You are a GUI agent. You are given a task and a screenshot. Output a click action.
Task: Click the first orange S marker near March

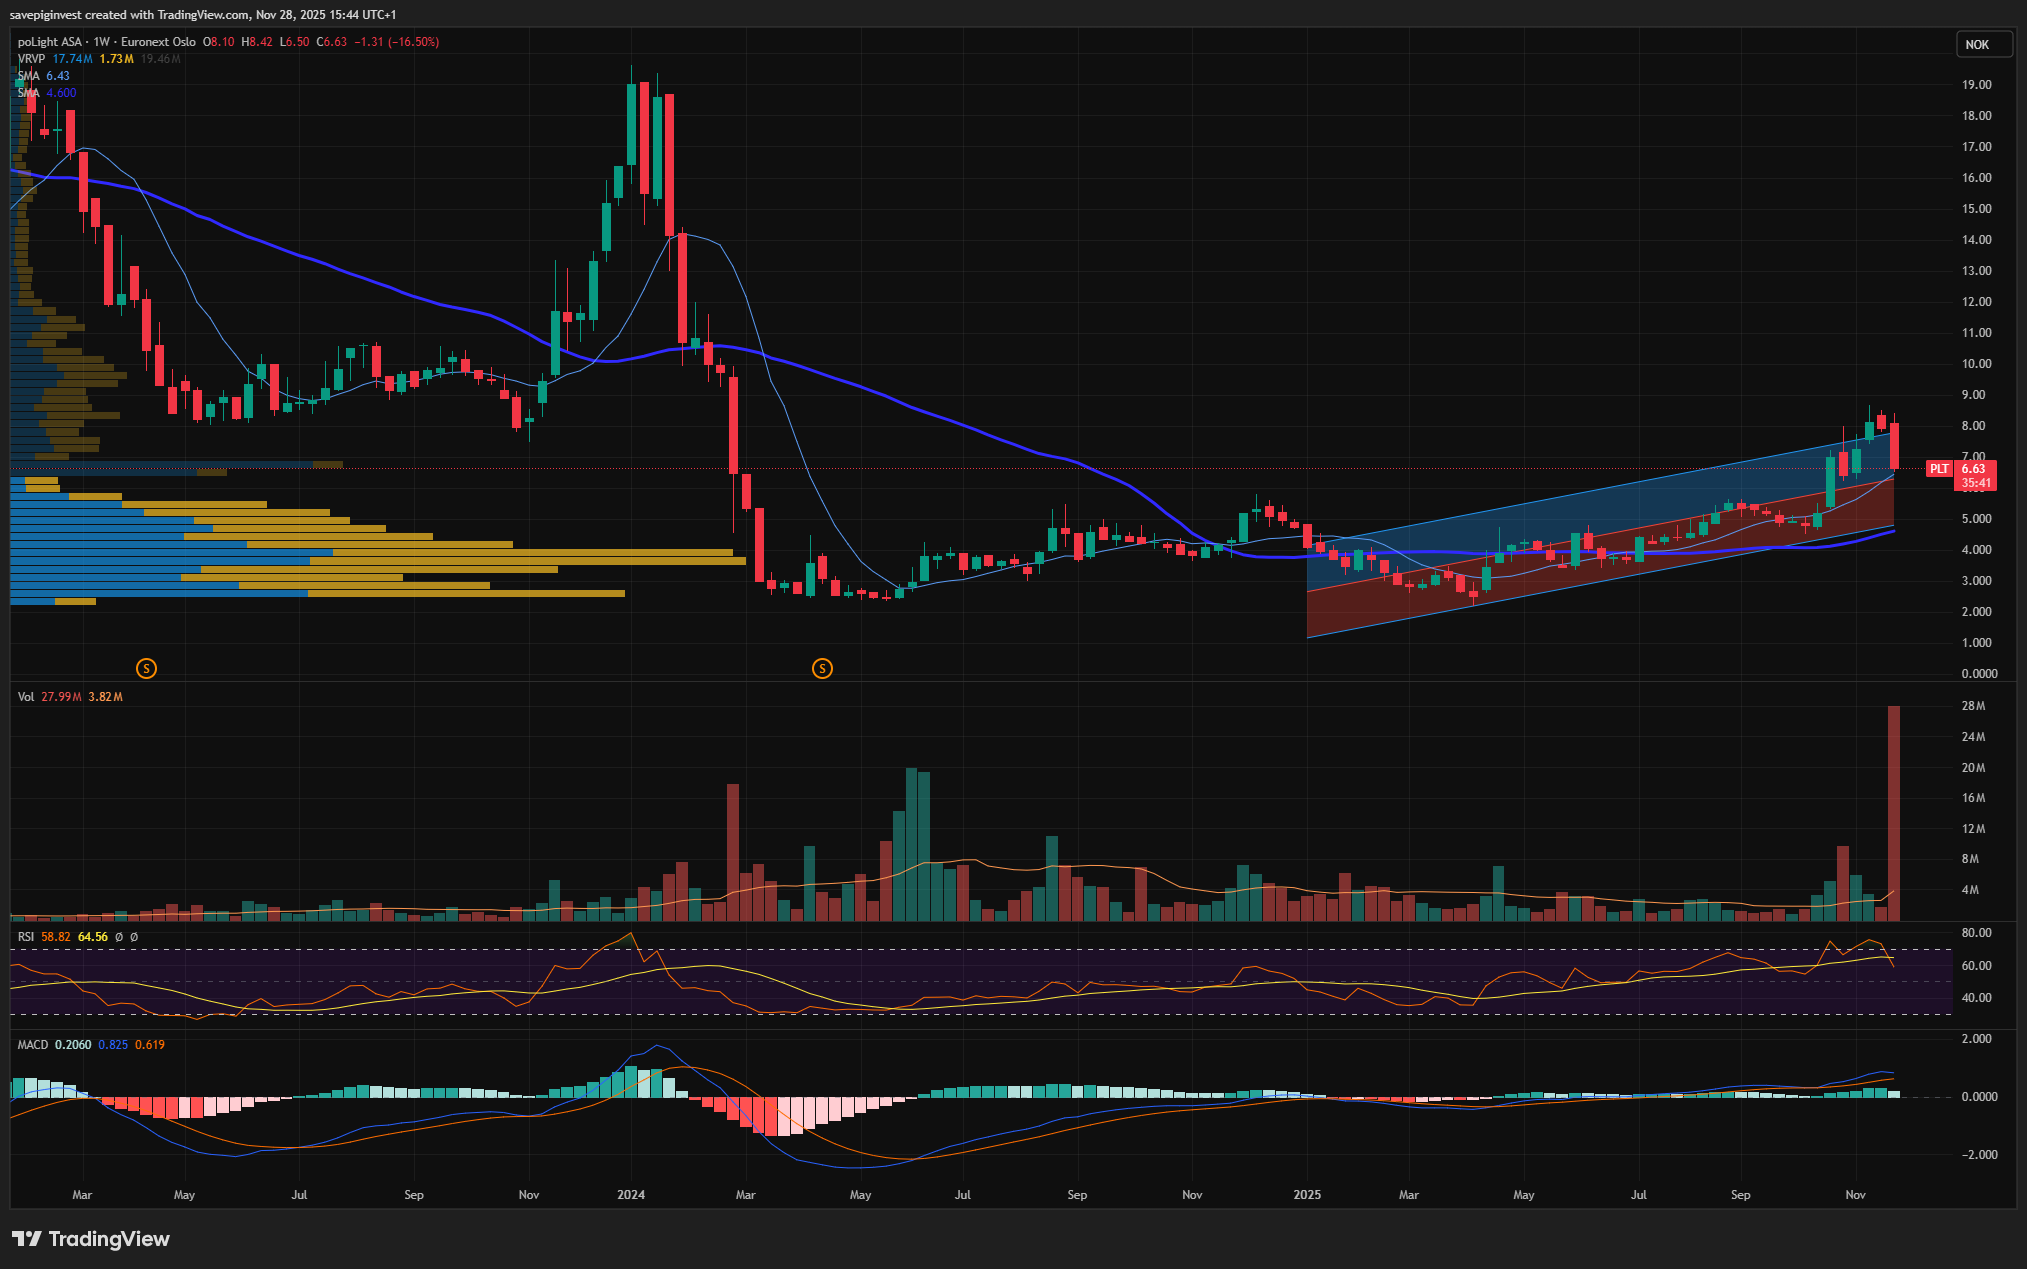146,668
